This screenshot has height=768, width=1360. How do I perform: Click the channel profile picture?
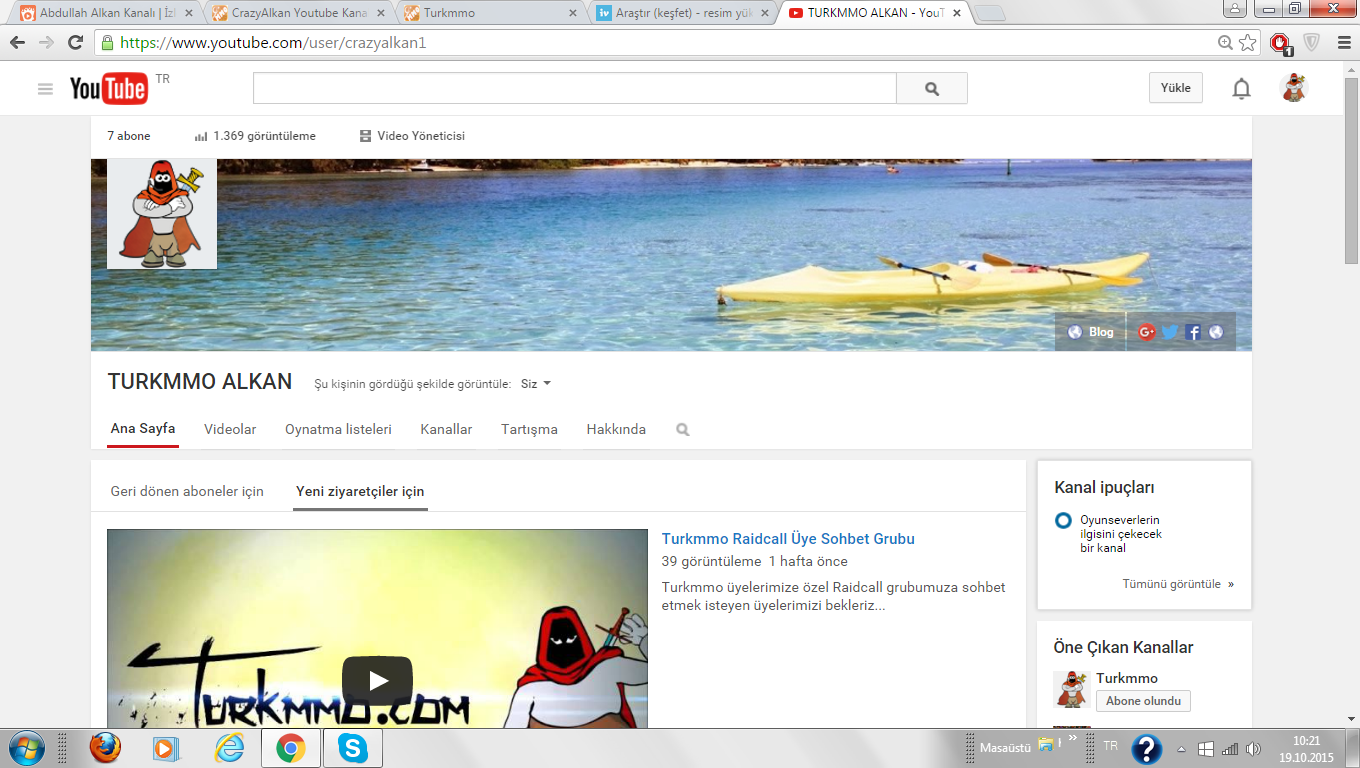pyautogui.click(x=162, y=214)
